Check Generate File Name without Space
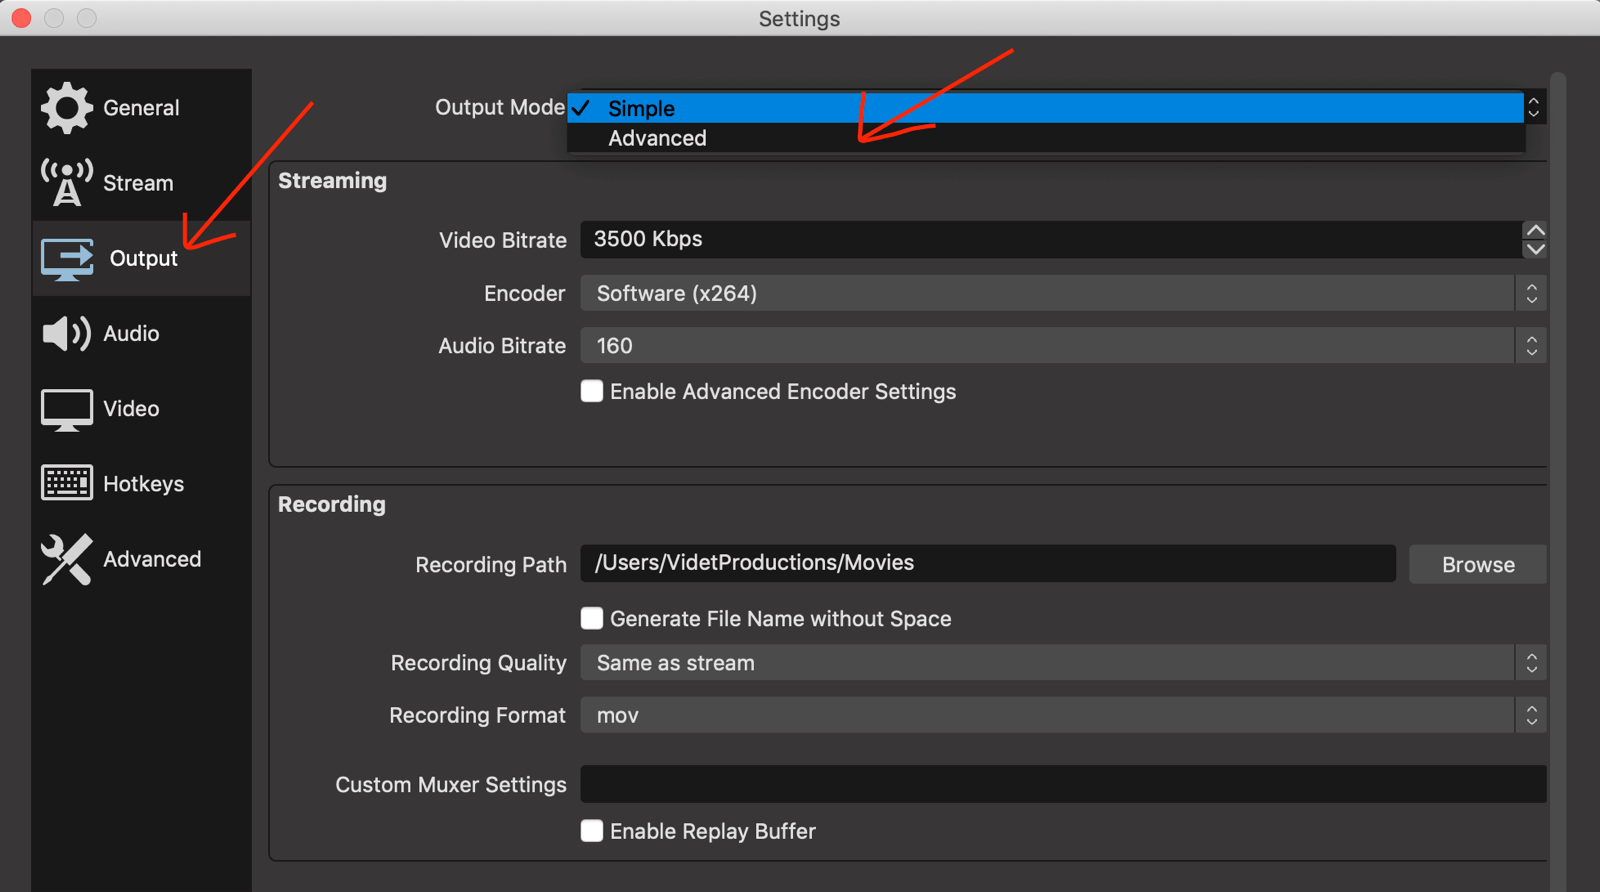1600x892 pixels. [x=592, y=618]
